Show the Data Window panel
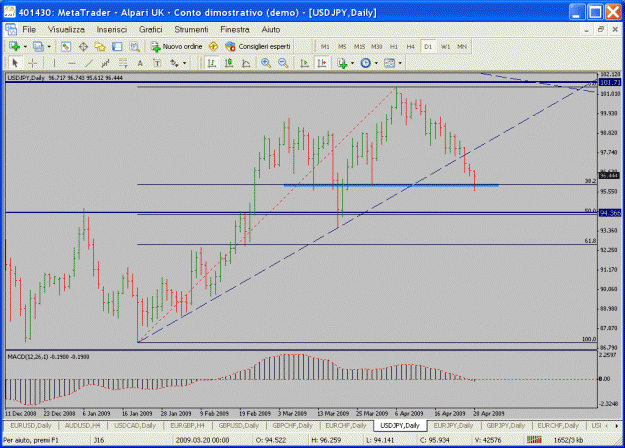The image size is (625, 448). click(83, 47)
